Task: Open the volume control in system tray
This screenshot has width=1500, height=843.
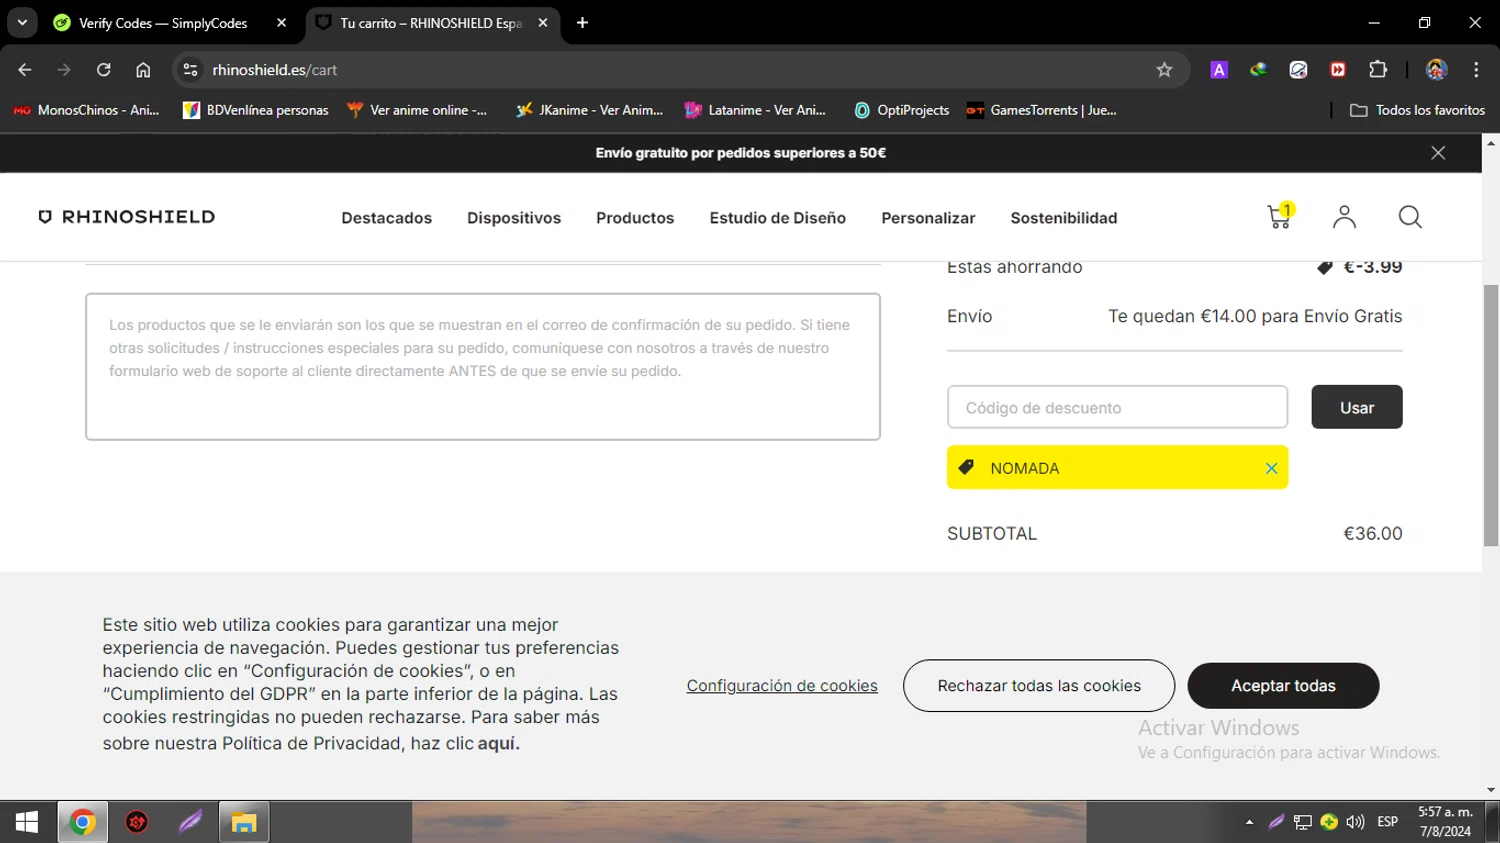Action: coord(1355,822)
